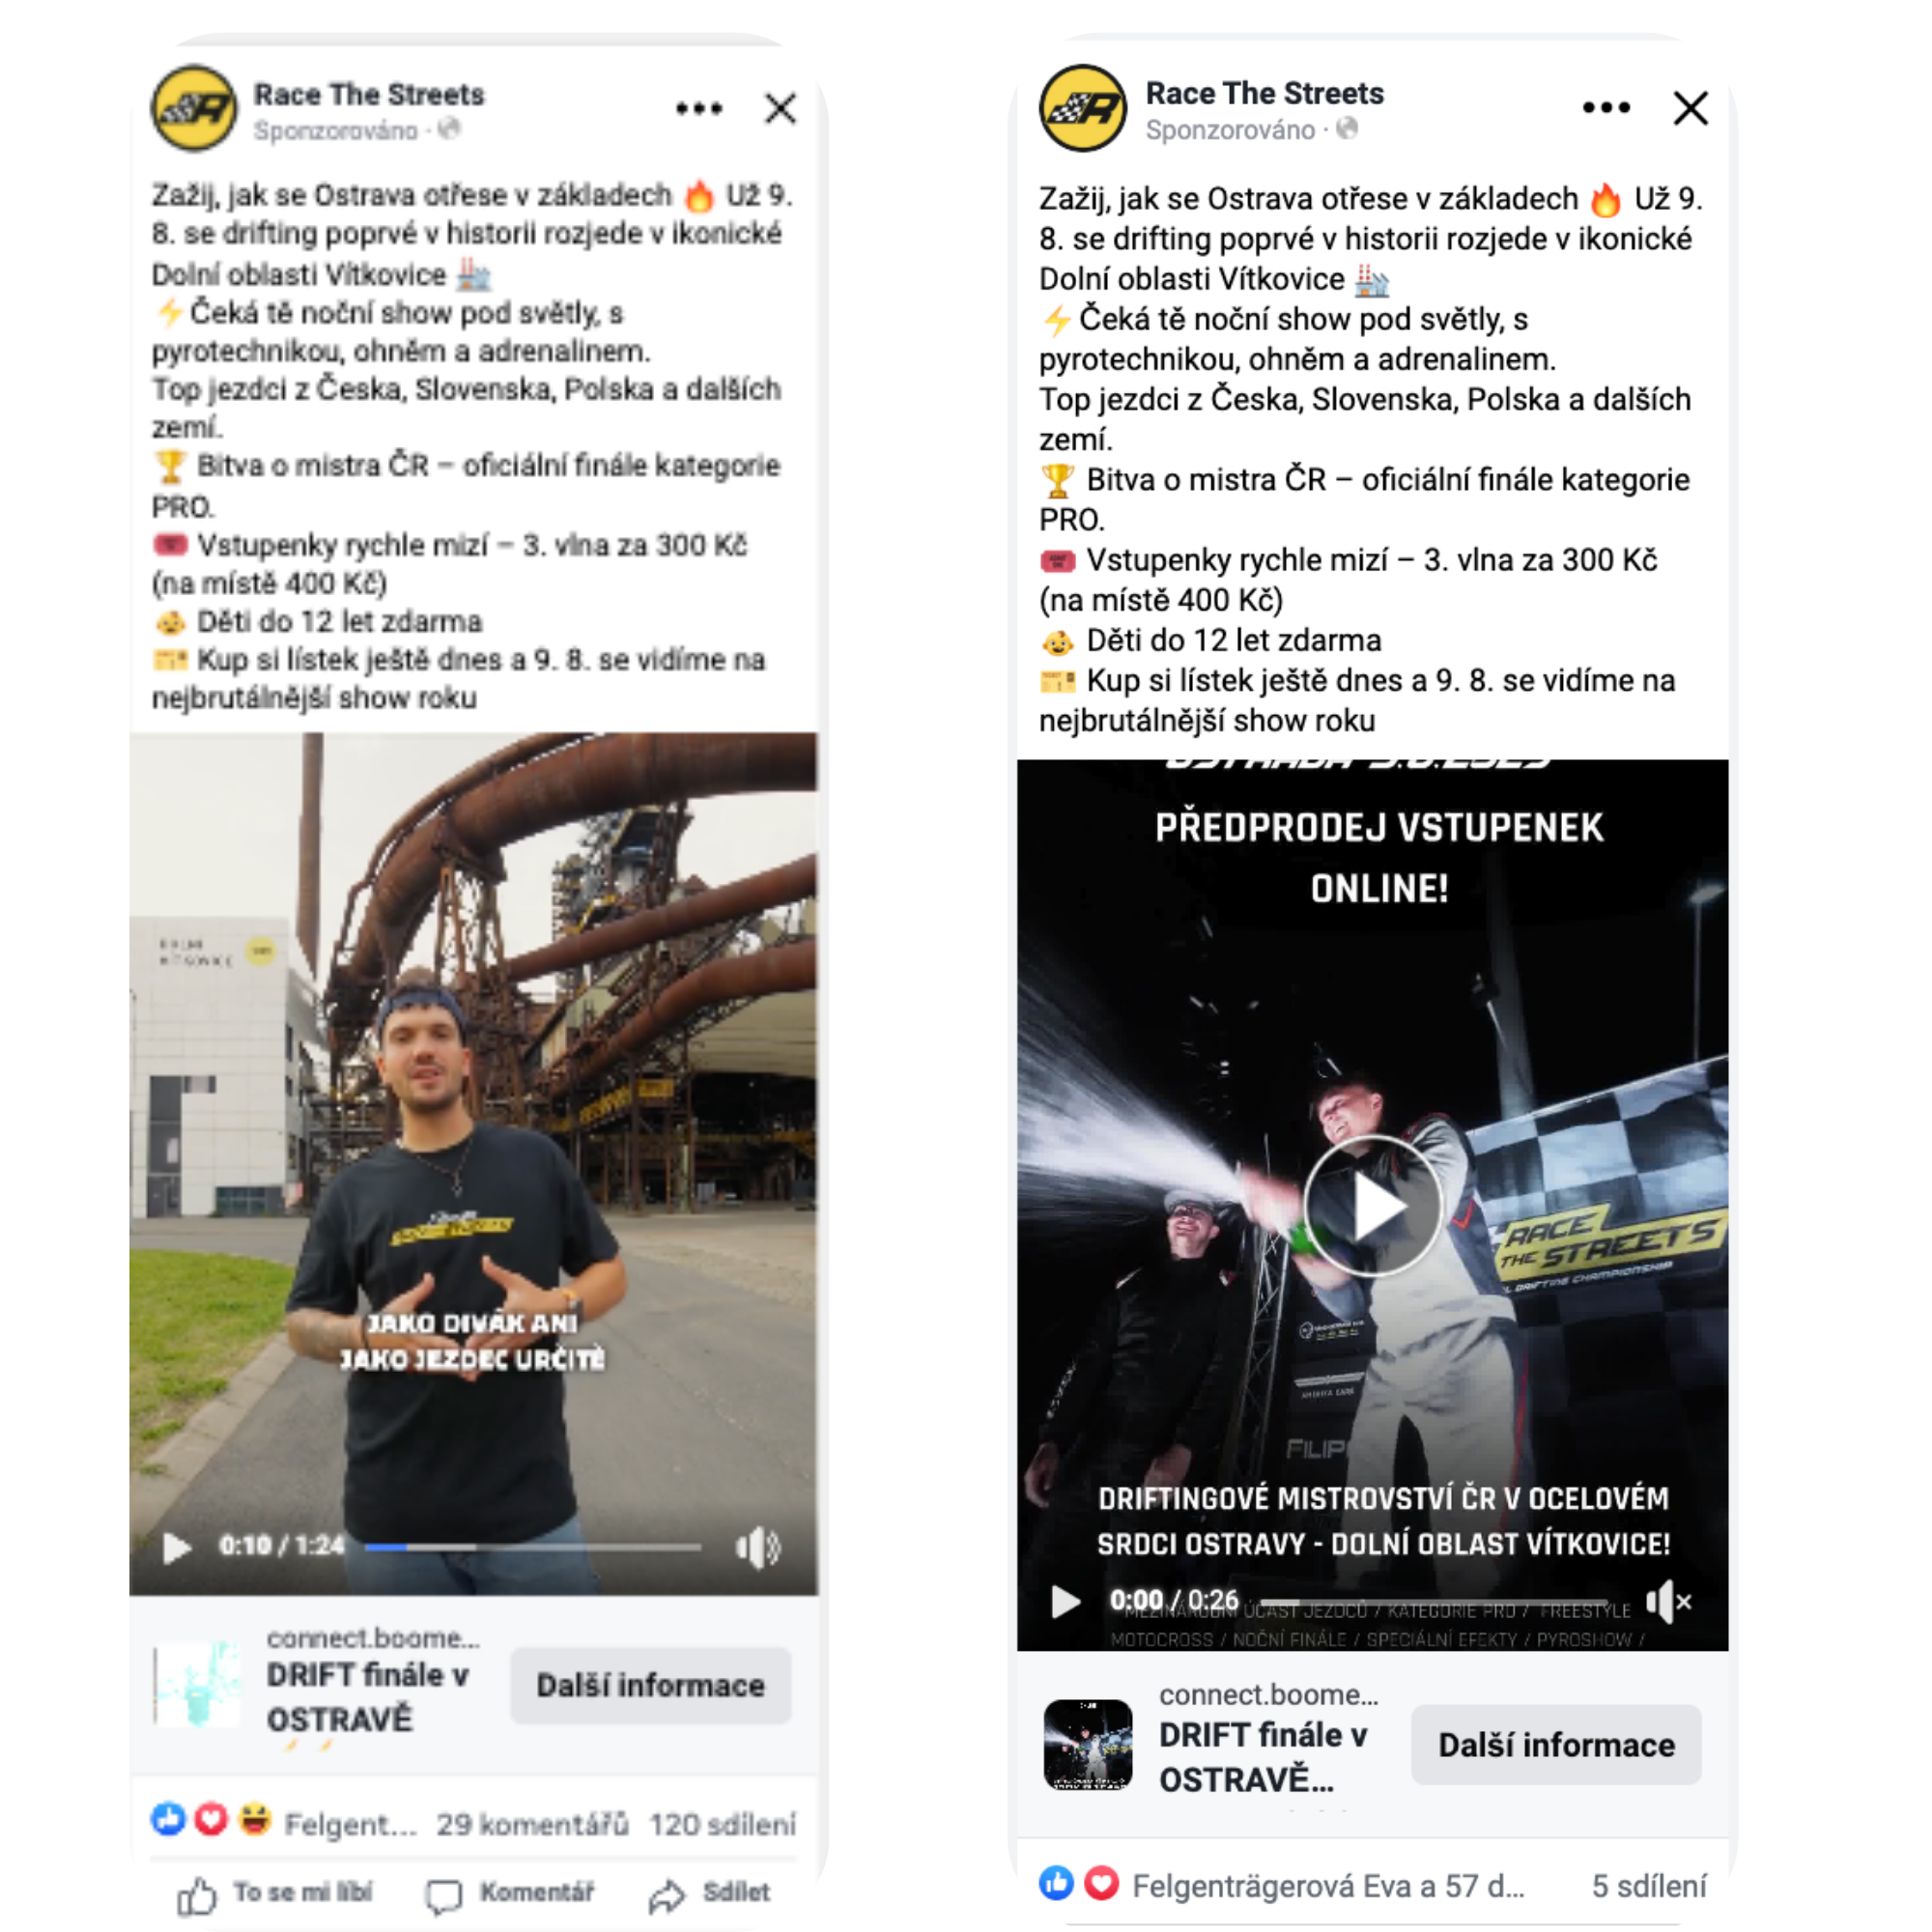The image size is (1932, 1932).
Task: Open Race The Streets avatar on left post
Action: coord(194,108)
